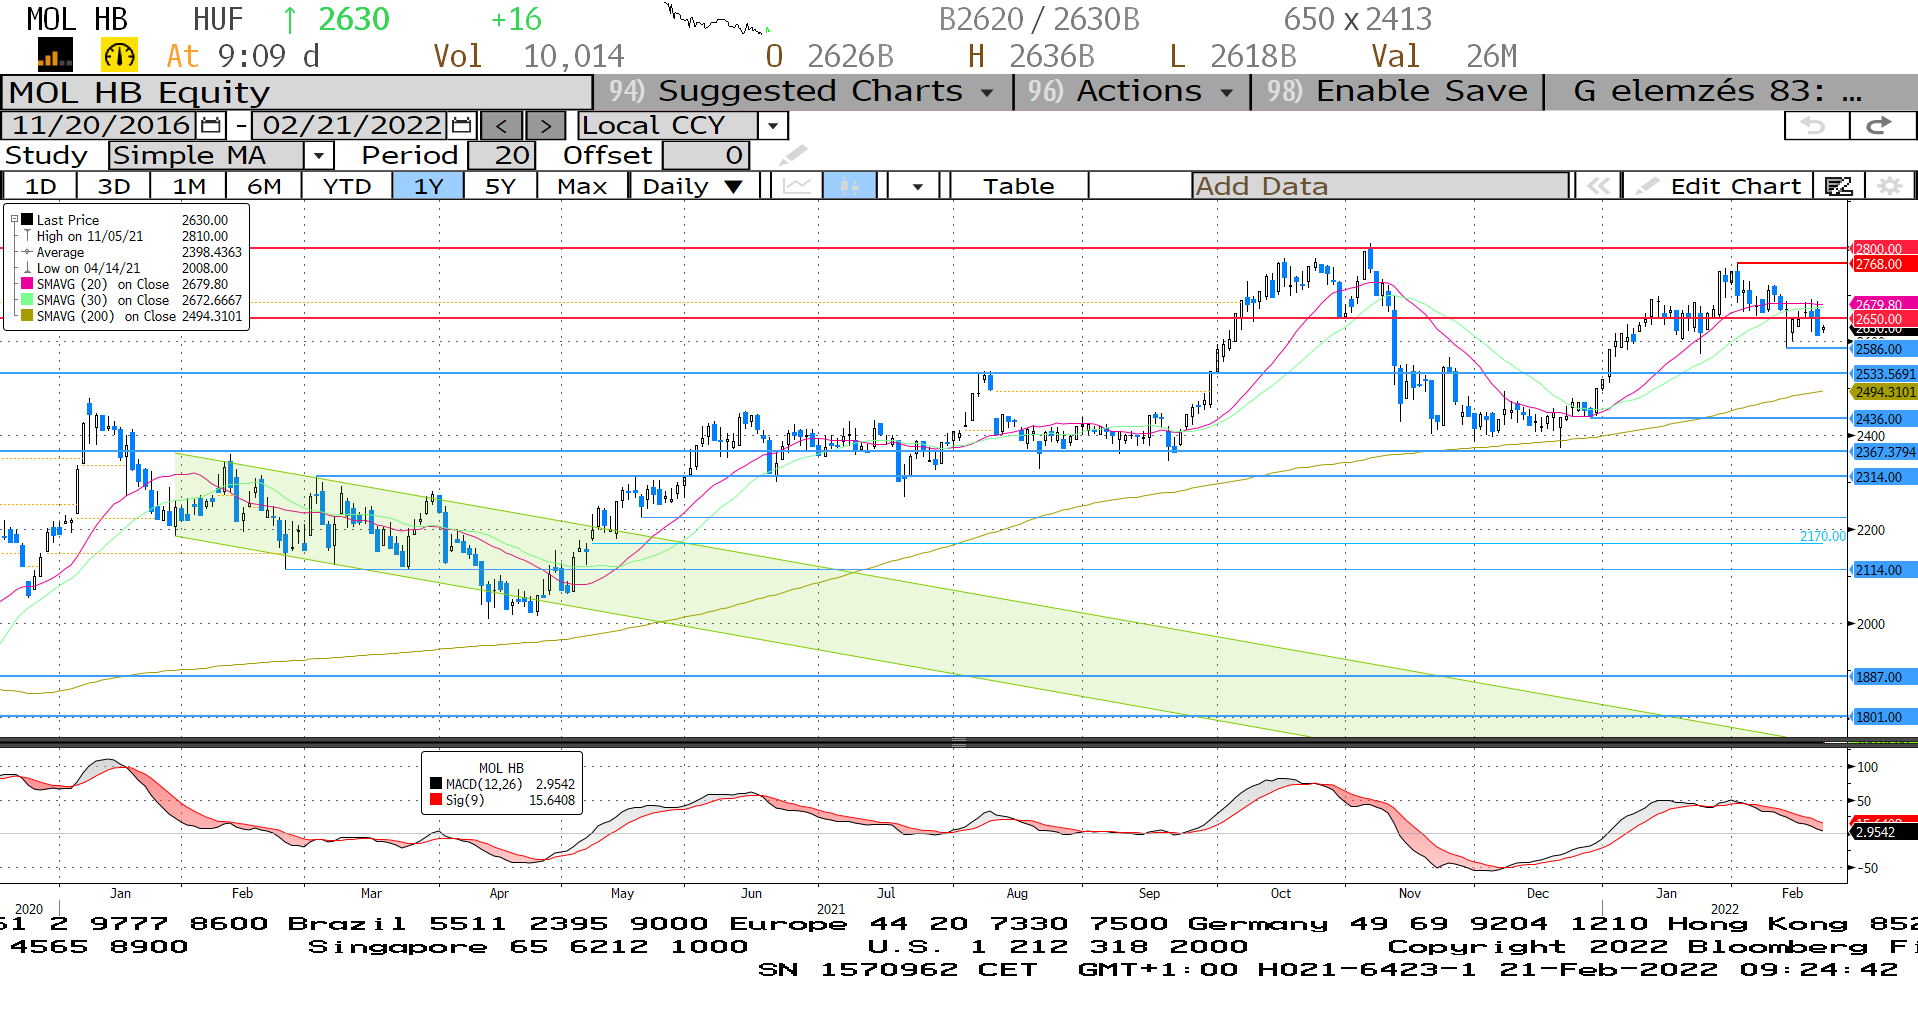The width and height of the screenshot is (1918, 1025).
Task: Go to the previous date range arrow
Action: pos(502,126)
